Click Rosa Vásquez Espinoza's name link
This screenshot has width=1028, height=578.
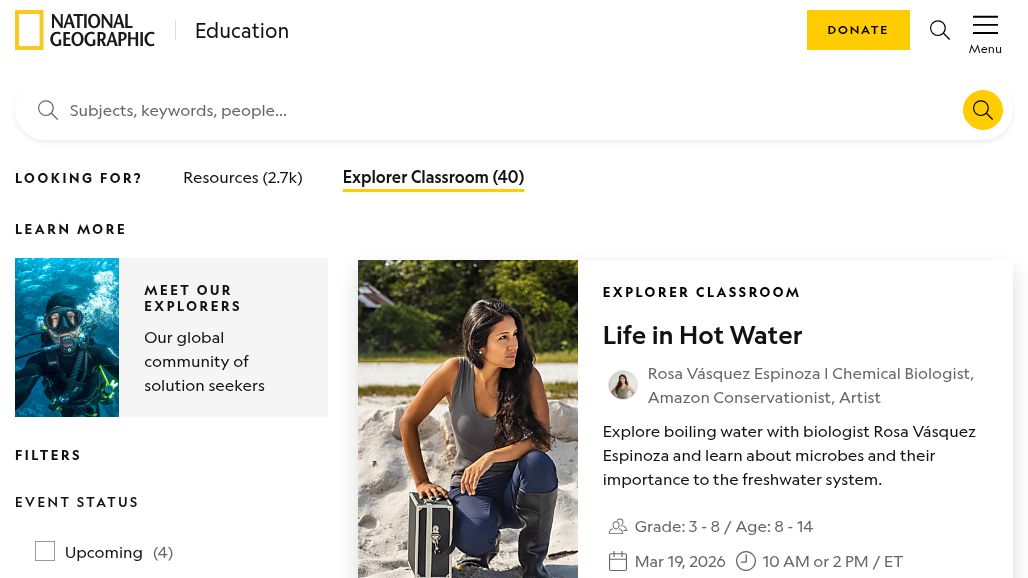[733, 373]
